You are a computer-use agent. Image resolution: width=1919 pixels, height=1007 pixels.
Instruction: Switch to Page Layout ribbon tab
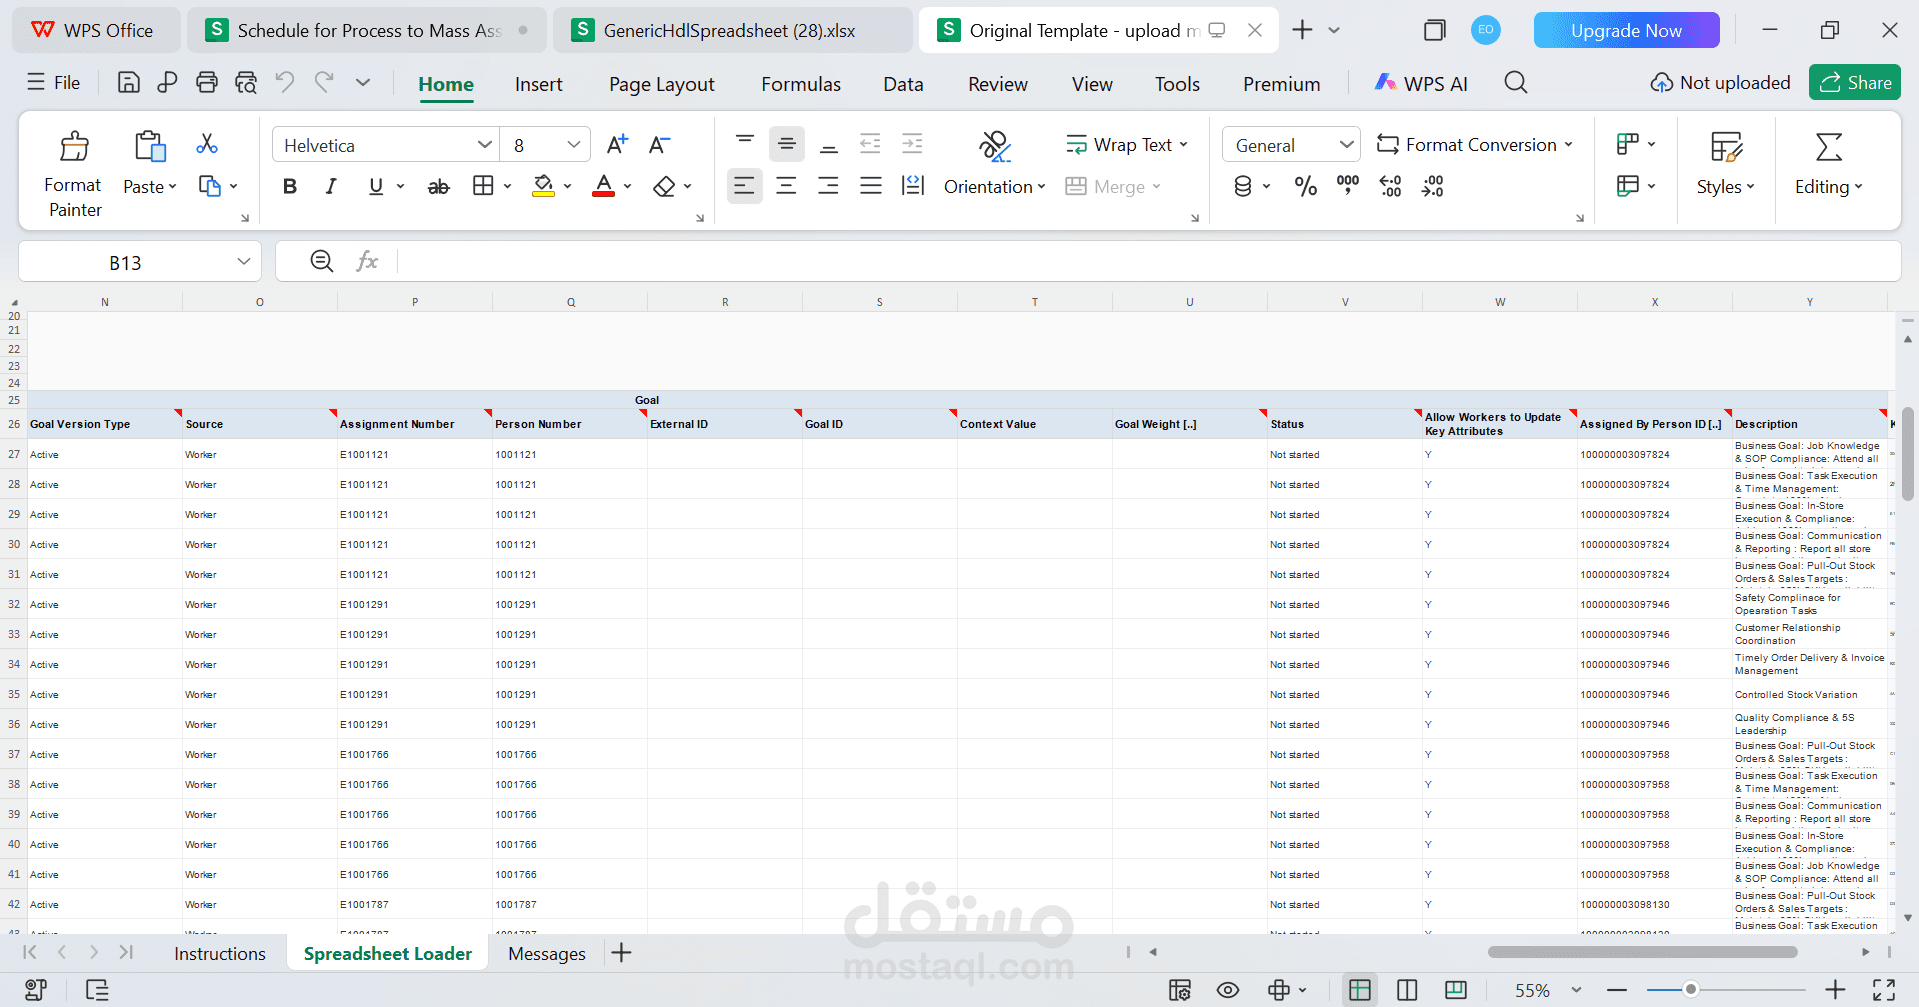pyautogui.click(x=662, y=84)
